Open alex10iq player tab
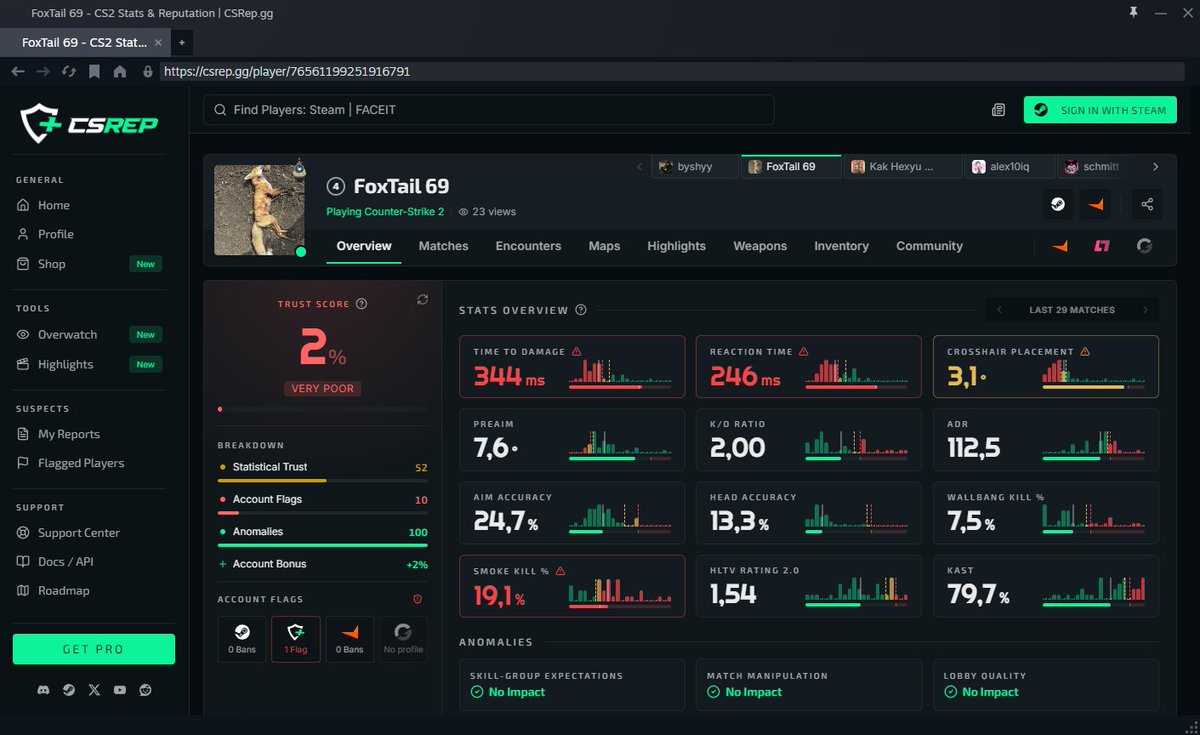The image size is (1200, 735). (x=1008, y=167)
